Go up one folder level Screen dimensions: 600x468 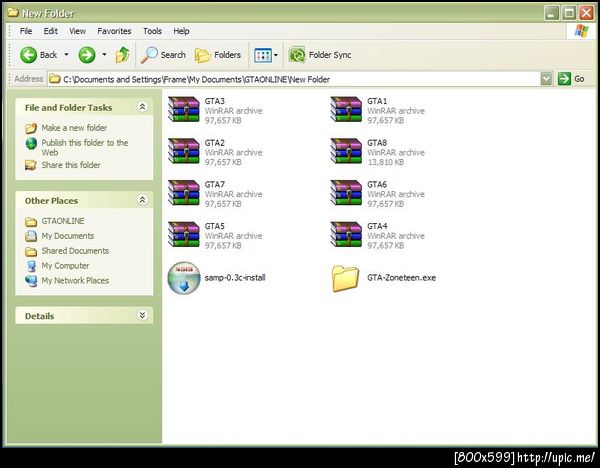click(123, 55)
